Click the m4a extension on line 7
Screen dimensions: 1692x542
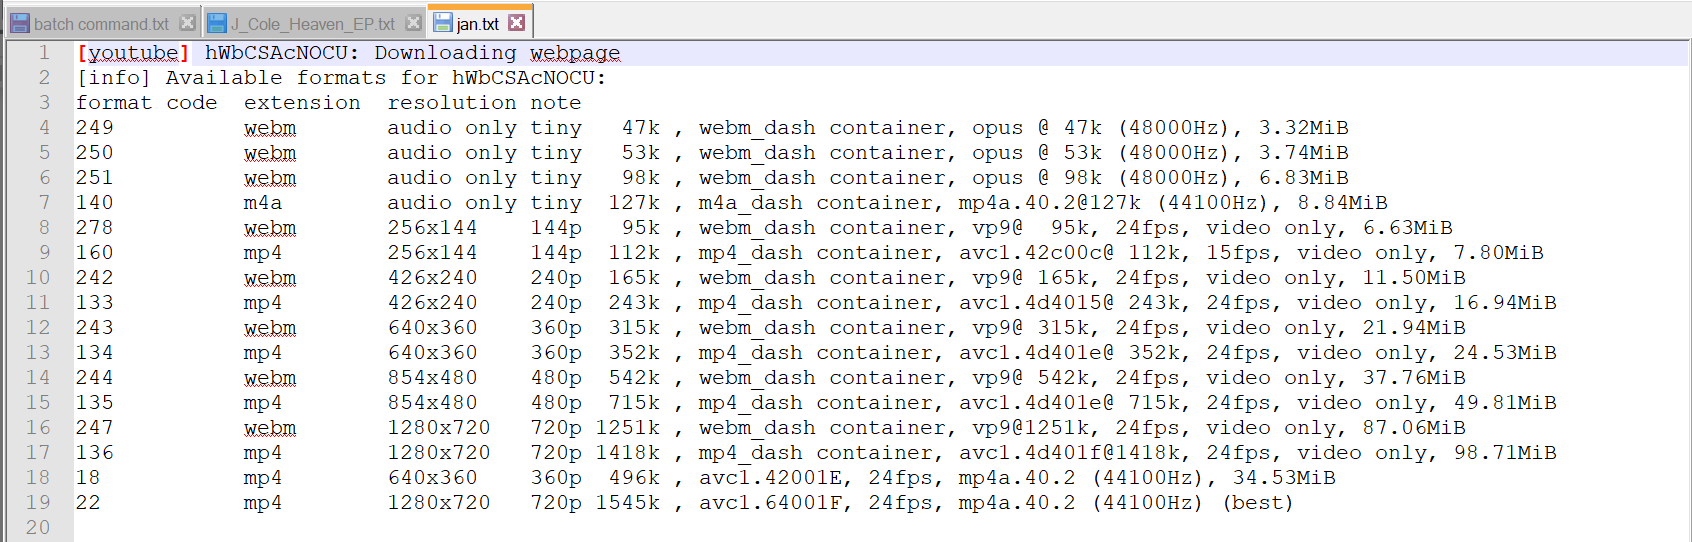point(263,203)
